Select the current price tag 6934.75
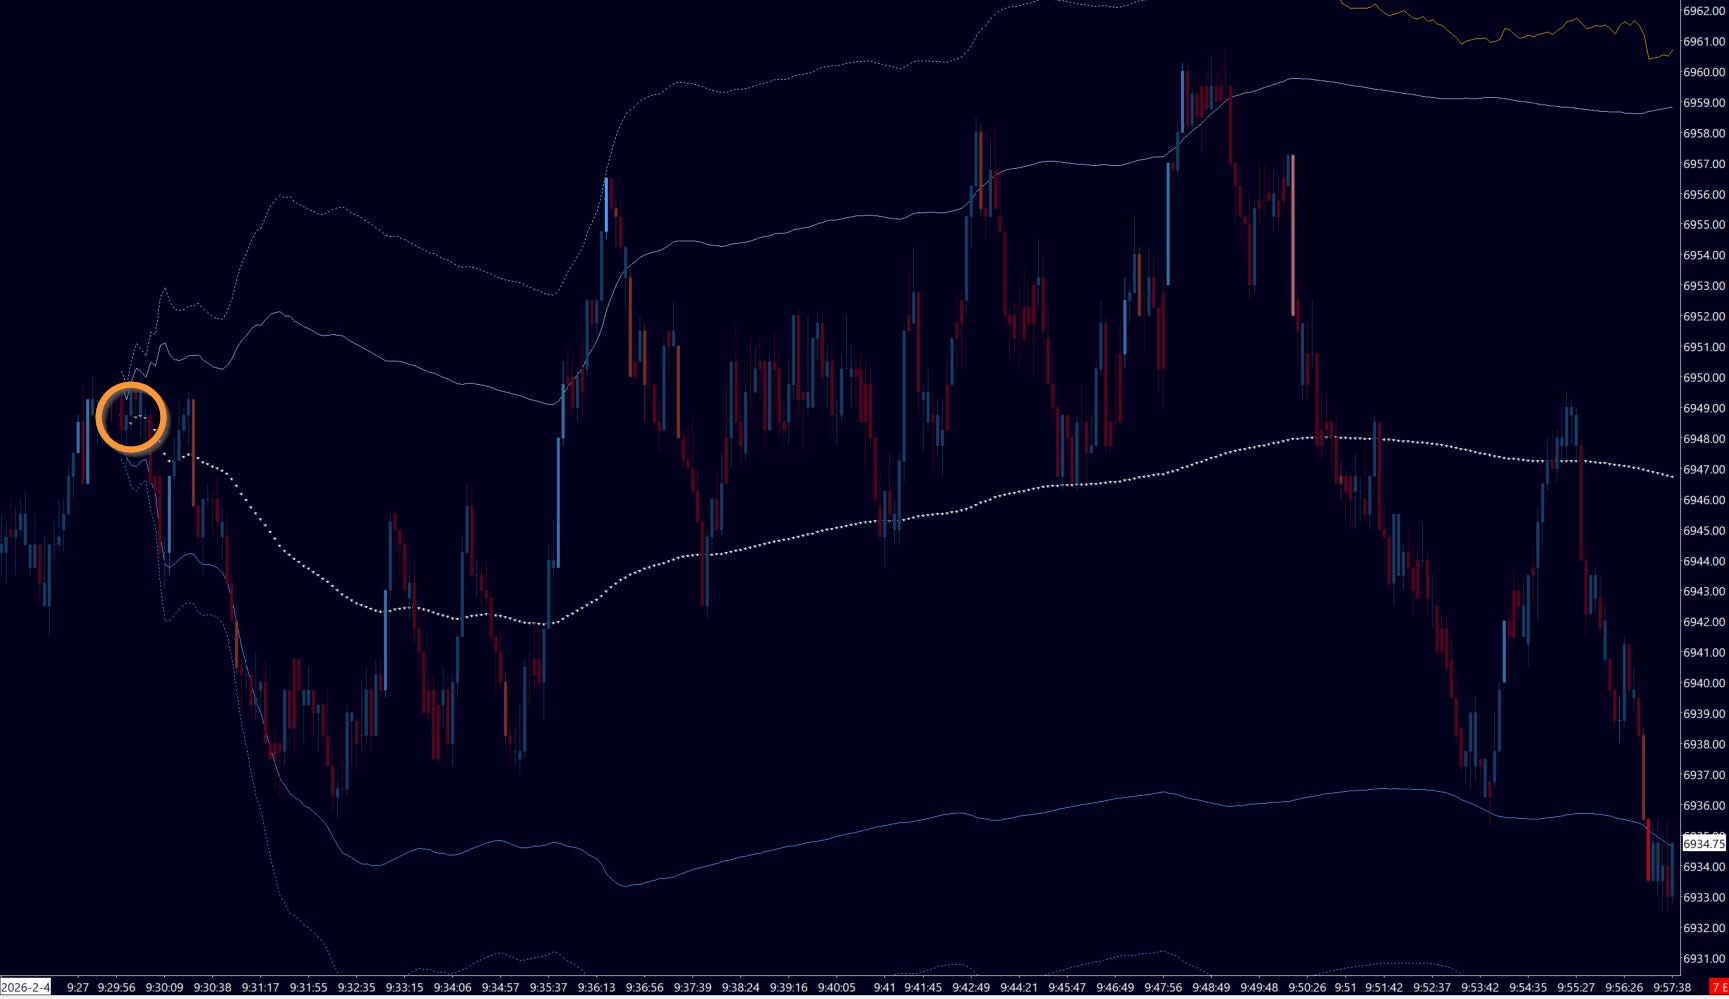 point(1704,844)
